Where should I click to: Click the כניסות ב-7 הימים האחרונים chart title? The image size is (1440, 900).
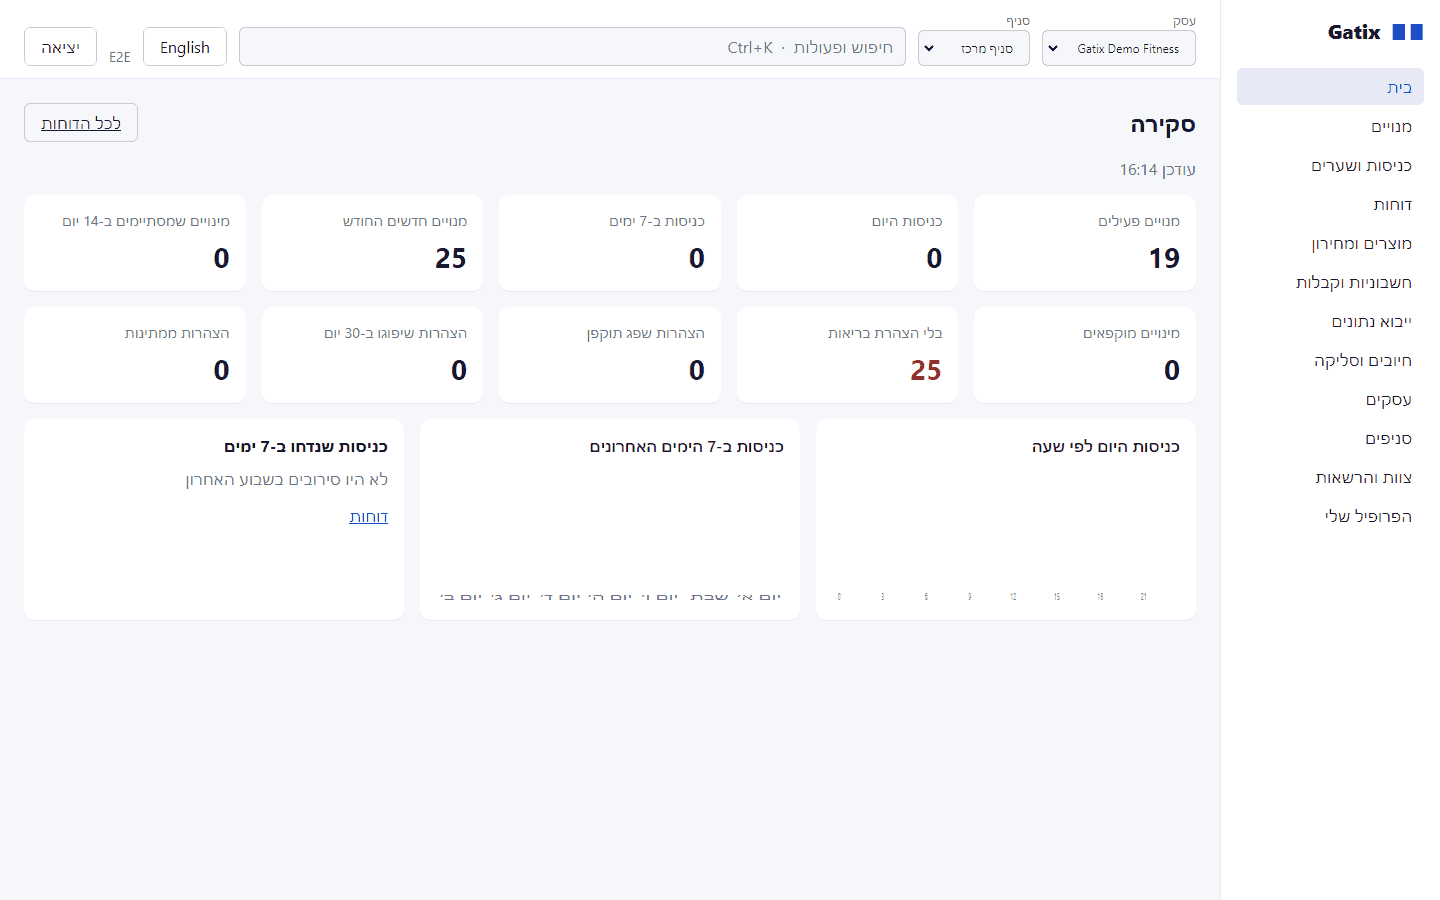pos(687,446)
